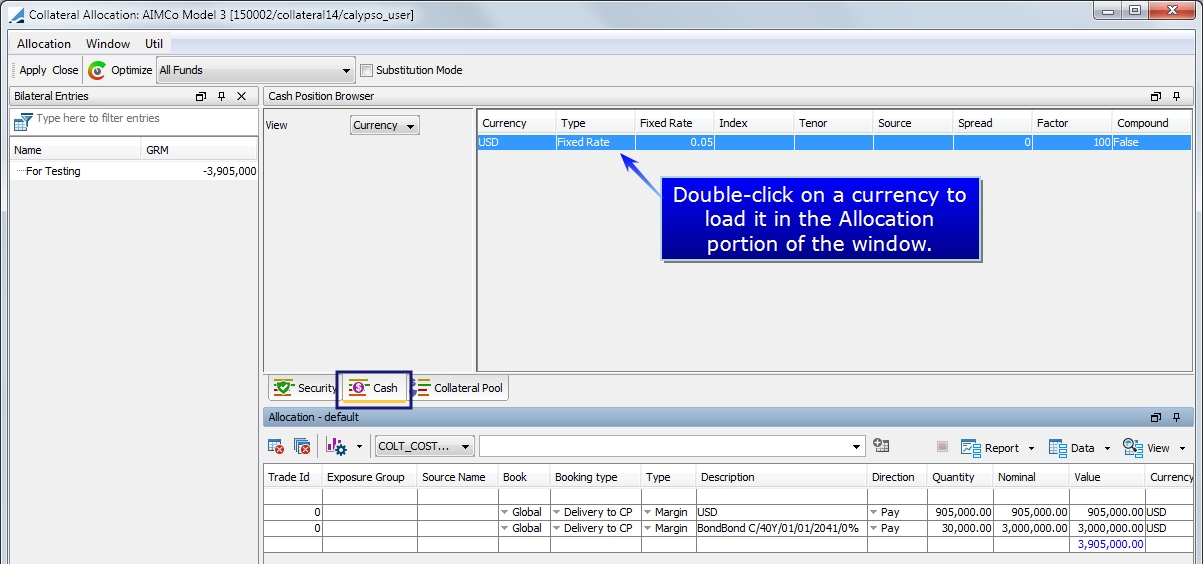Click the Report button label
1203x564 pixels.
coord(1002,448)
